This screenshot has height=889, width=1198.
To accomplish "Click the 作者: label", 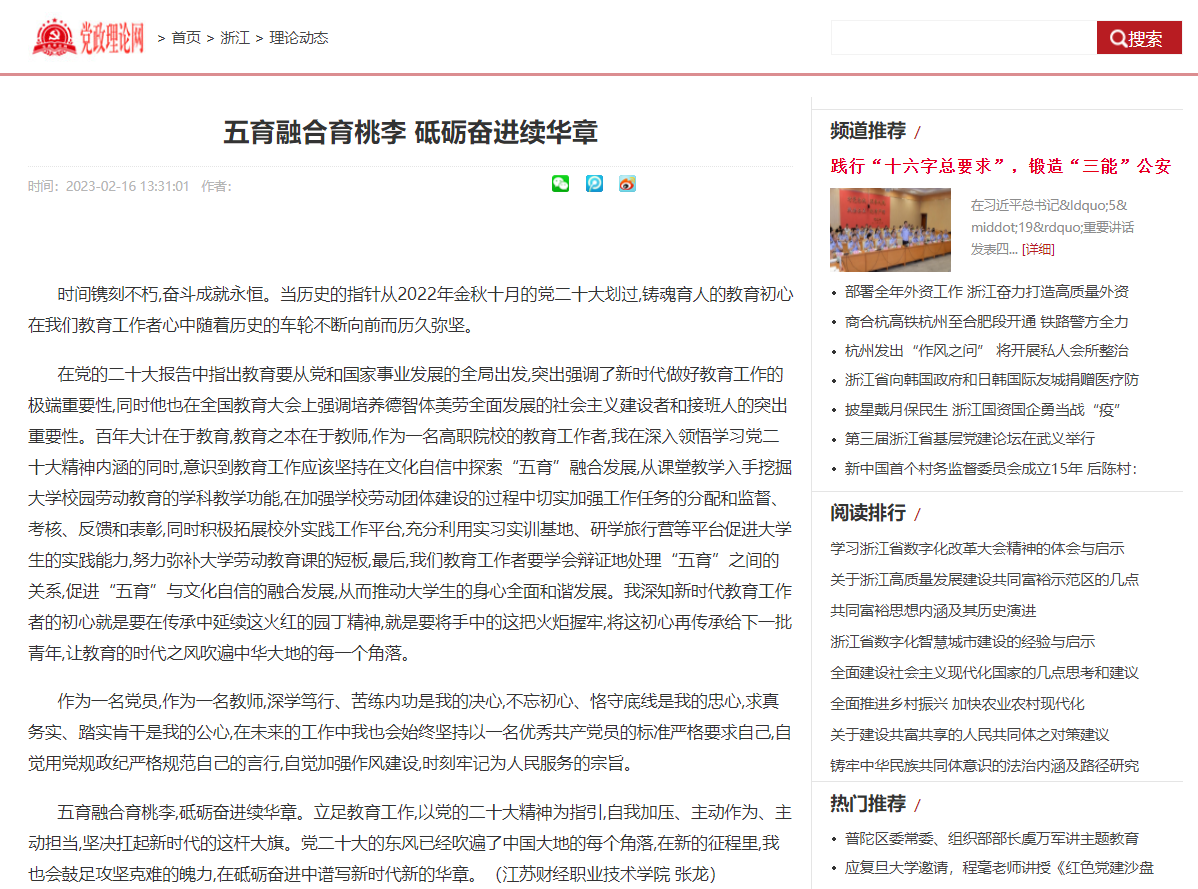I will point(216,186).
